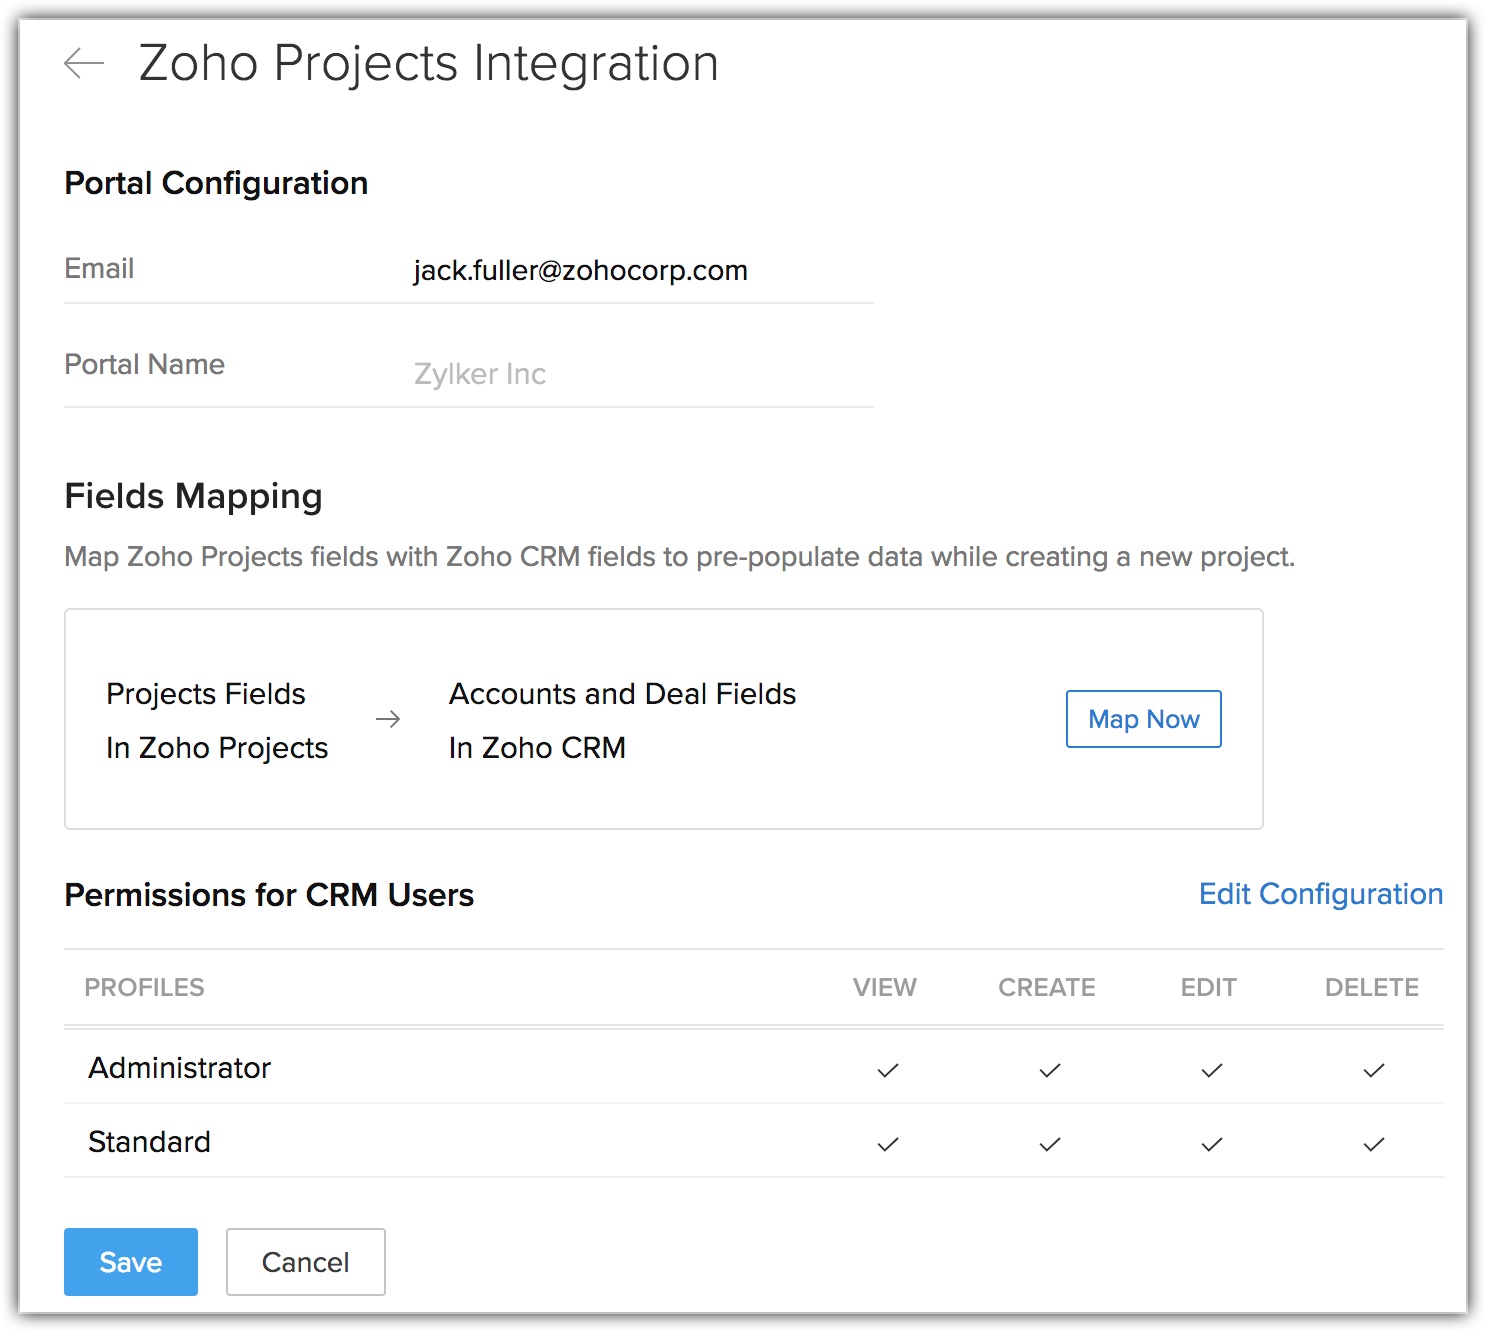The width and height of the screenshot is (1486, 1332).
Task: Cancel the integration changes
Action: coord(306,1262)
